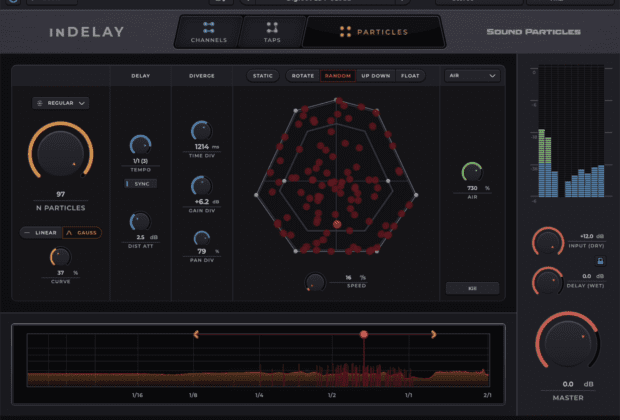The height and width of the screenshot is (420, 620).
Task: Toggle the Sync button
Action: click(x=140, y=184)
